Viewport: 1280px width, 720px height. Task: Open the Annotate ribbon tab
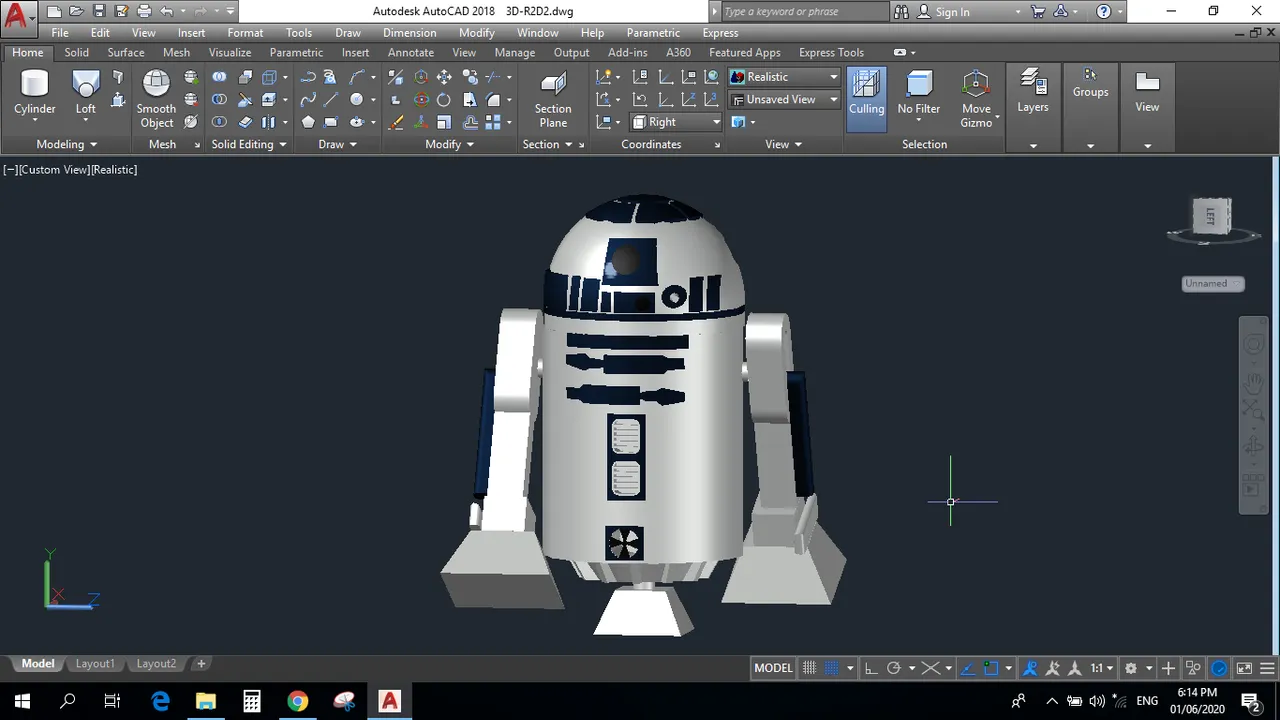tap(411, 52)
